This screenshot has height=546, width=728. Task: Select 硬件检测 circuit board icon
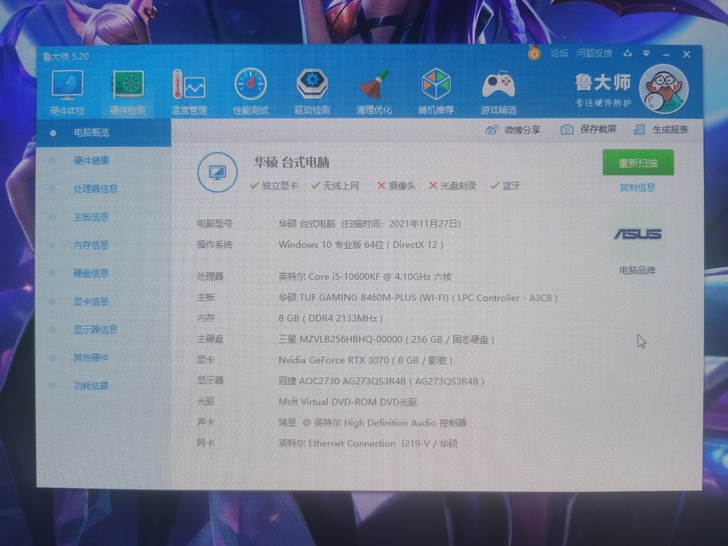click(x=128, y=84)
